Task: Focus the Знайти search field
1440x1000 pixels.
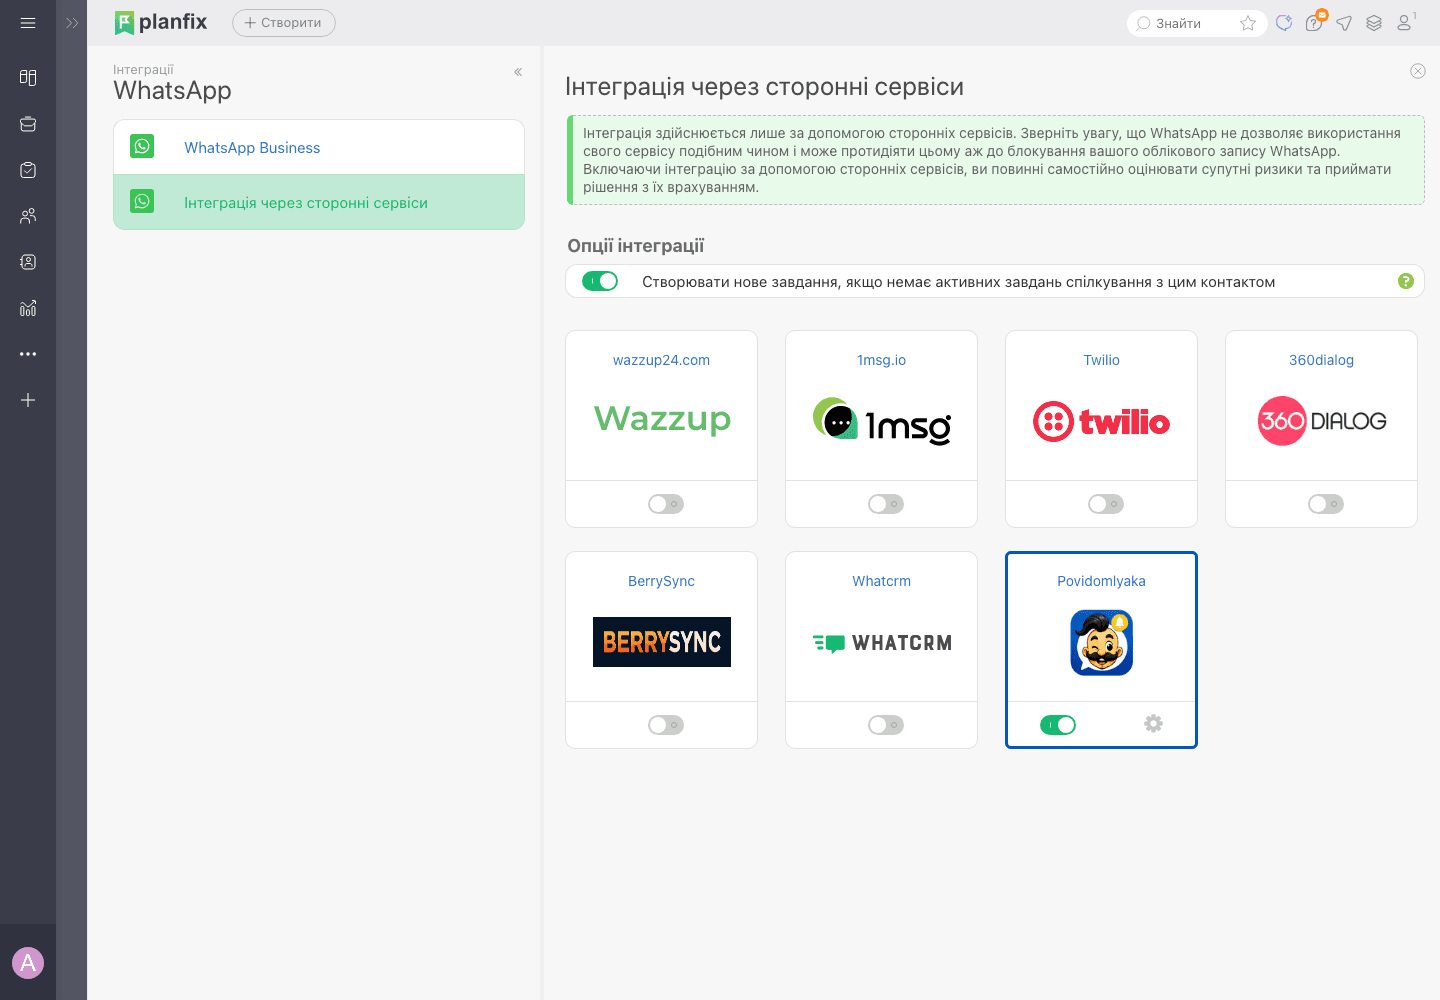Action: [1185, 23]
